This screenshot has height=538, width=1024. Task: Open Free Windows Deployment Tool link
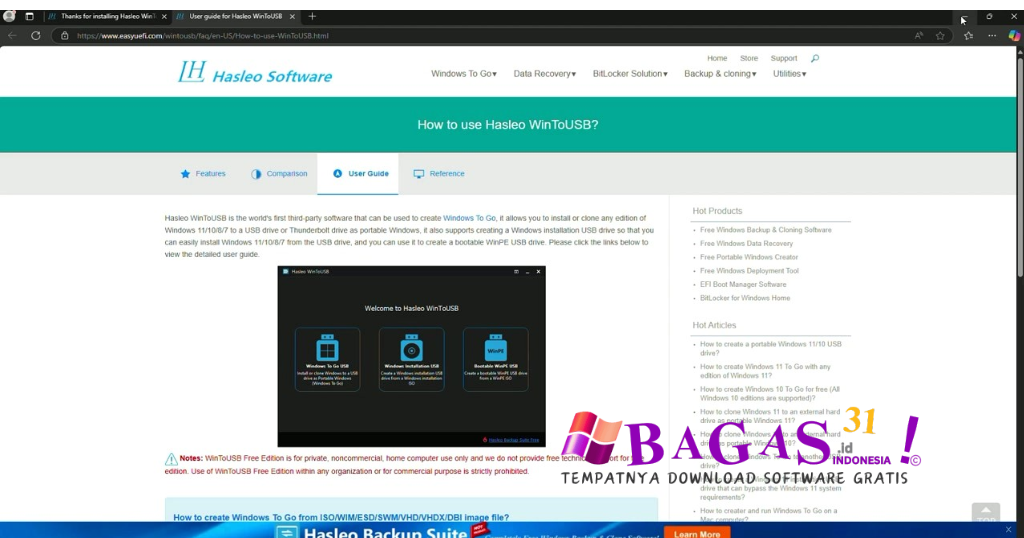coord(749,271)
